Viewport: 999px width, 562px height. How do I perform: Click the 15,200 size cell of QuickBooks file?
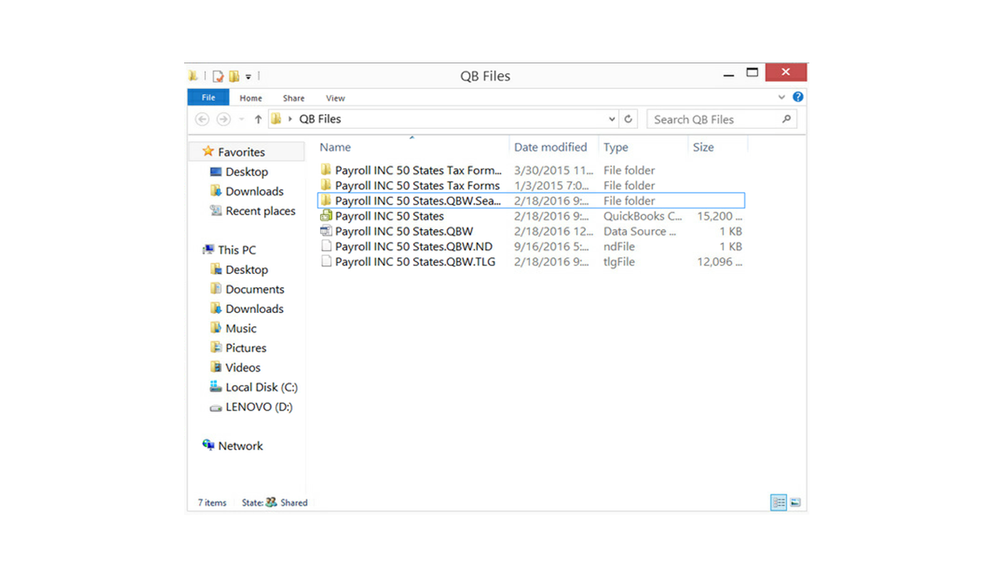pyautogui.click(x=719, y=216)
